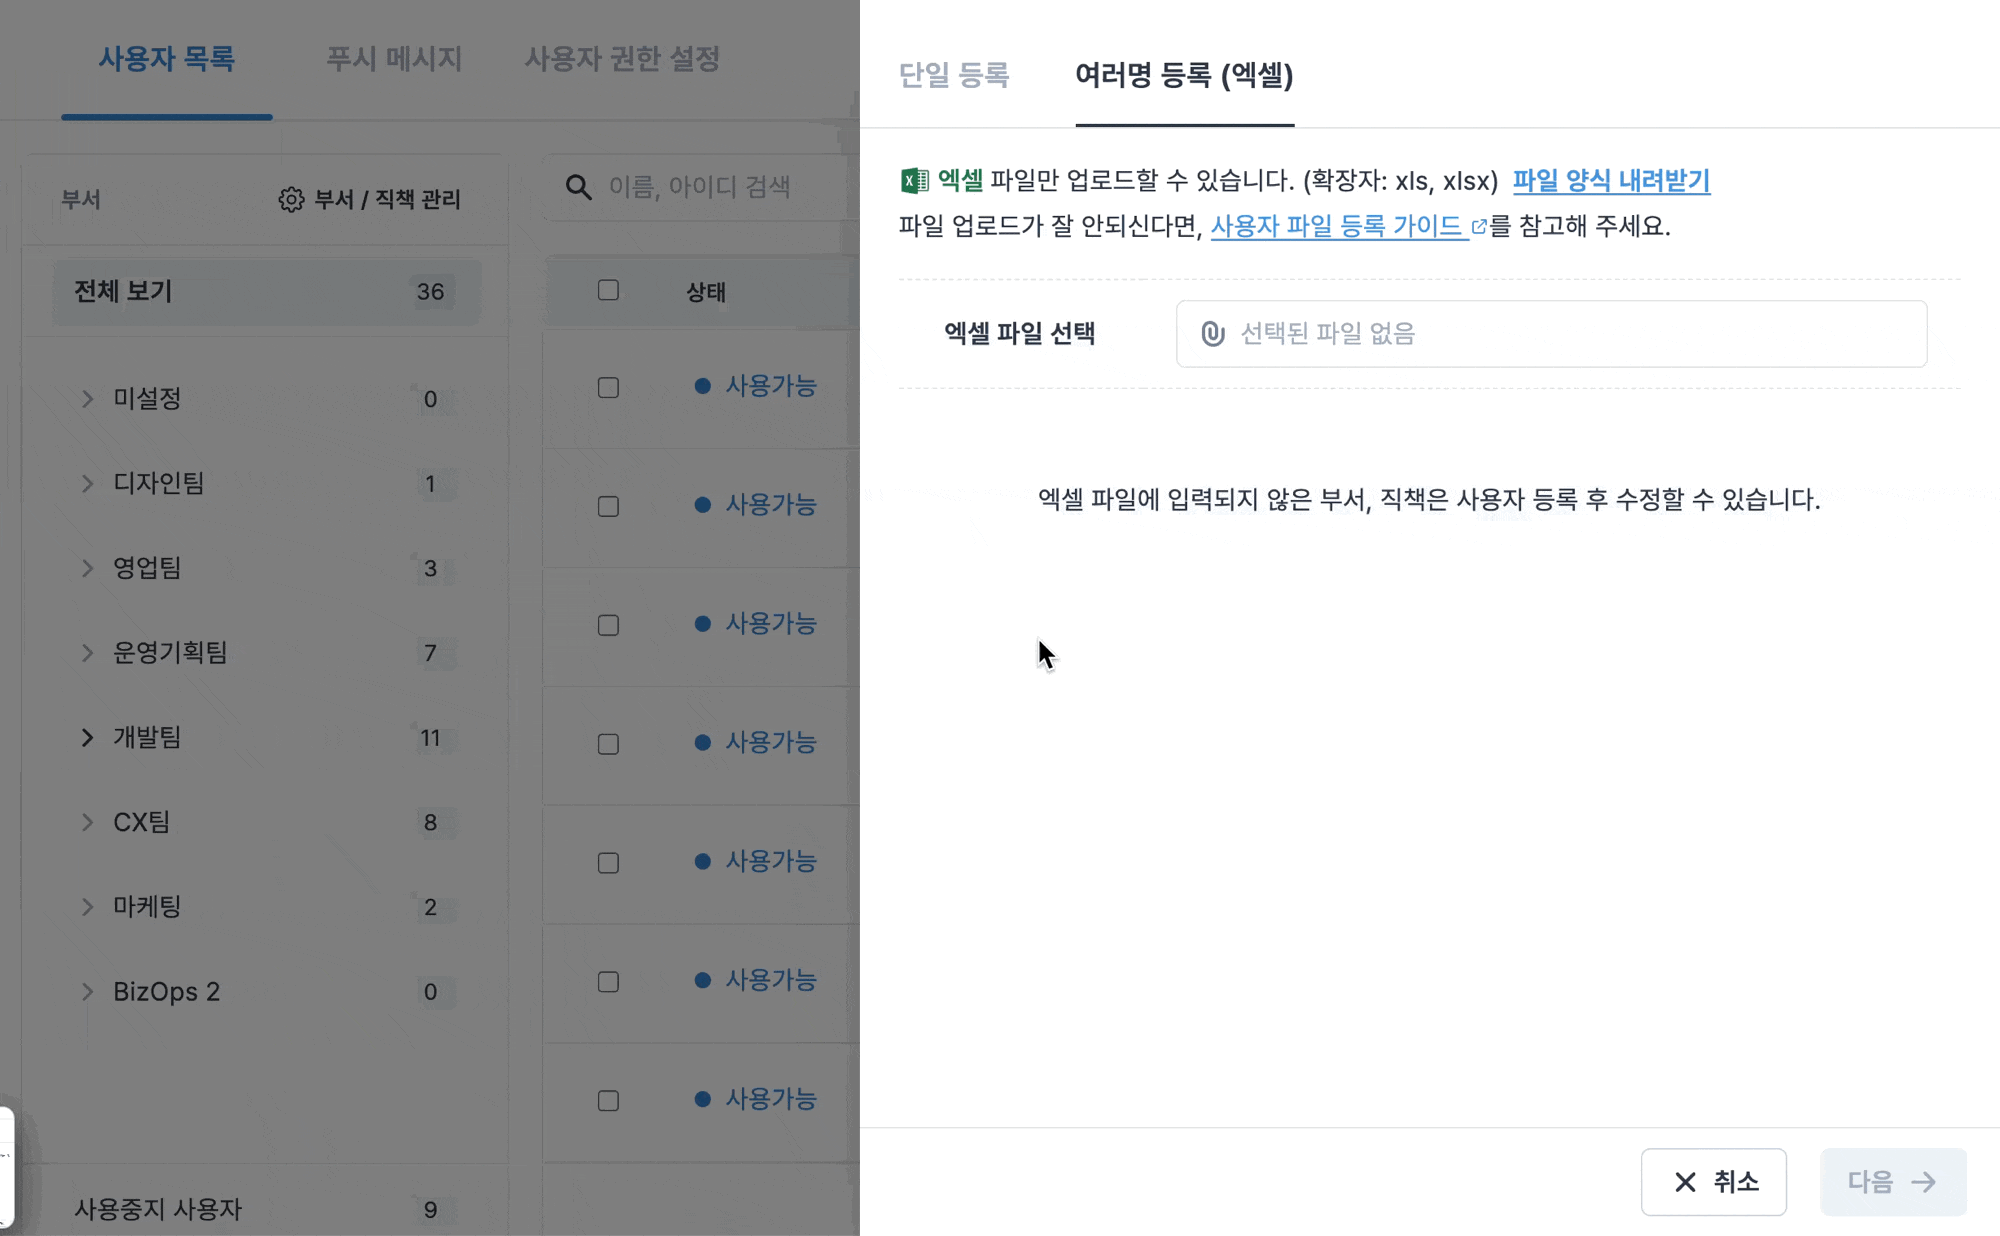Click the arrow icon on 다음 button
This screenshot has width=2000, height=1236.
pyautogui.click(x=1923, y=1182)
